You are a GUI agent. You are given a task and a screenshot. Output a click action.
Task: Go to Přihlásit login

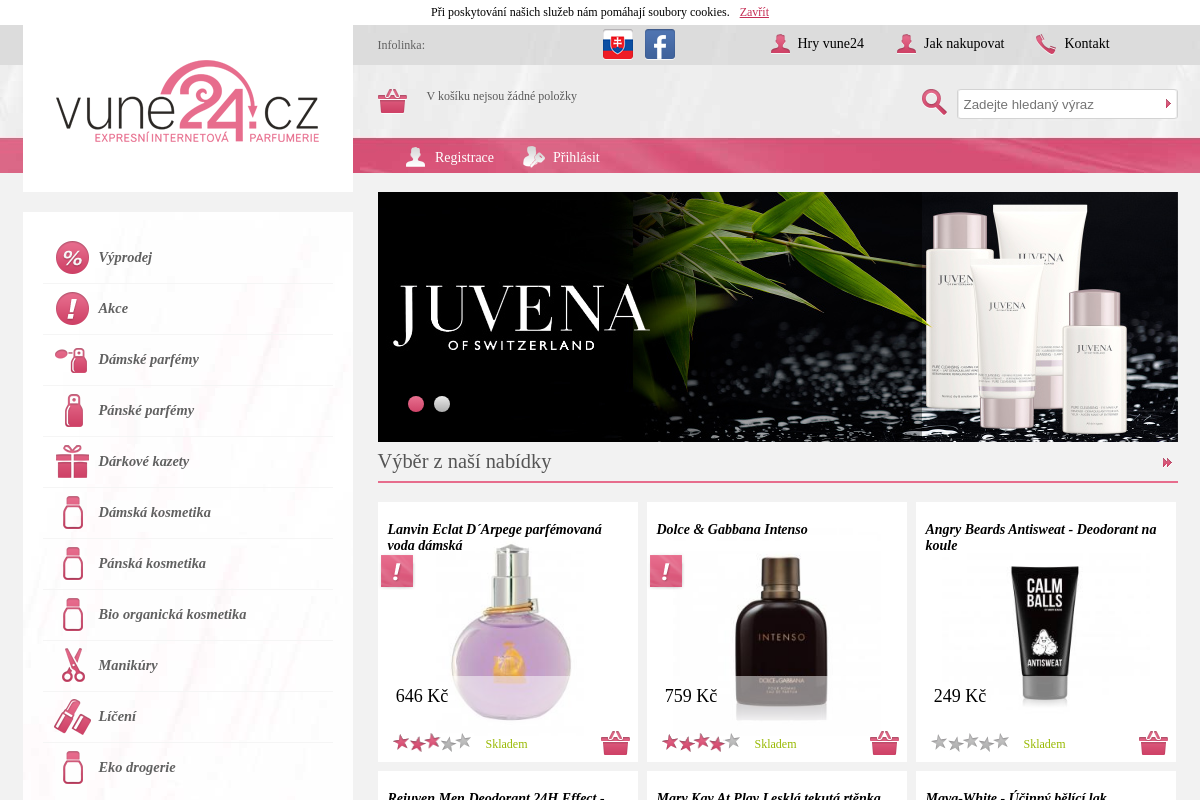pyautogui.click(x=576, y=157)
